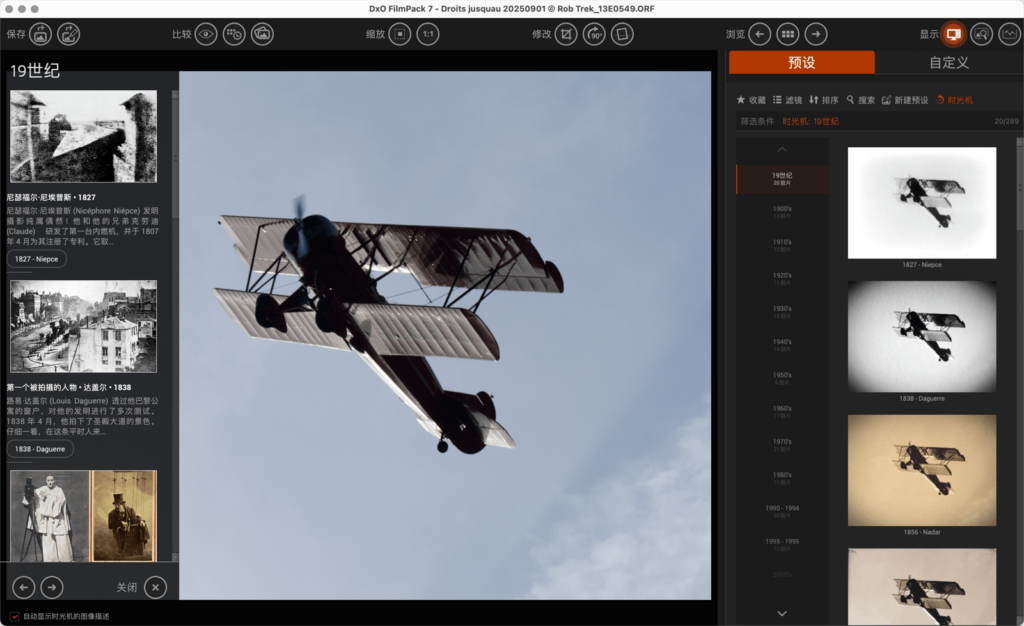Set zoom to 1:1
The width and height of the screenshot is (1024, 626).
[428, 34]
